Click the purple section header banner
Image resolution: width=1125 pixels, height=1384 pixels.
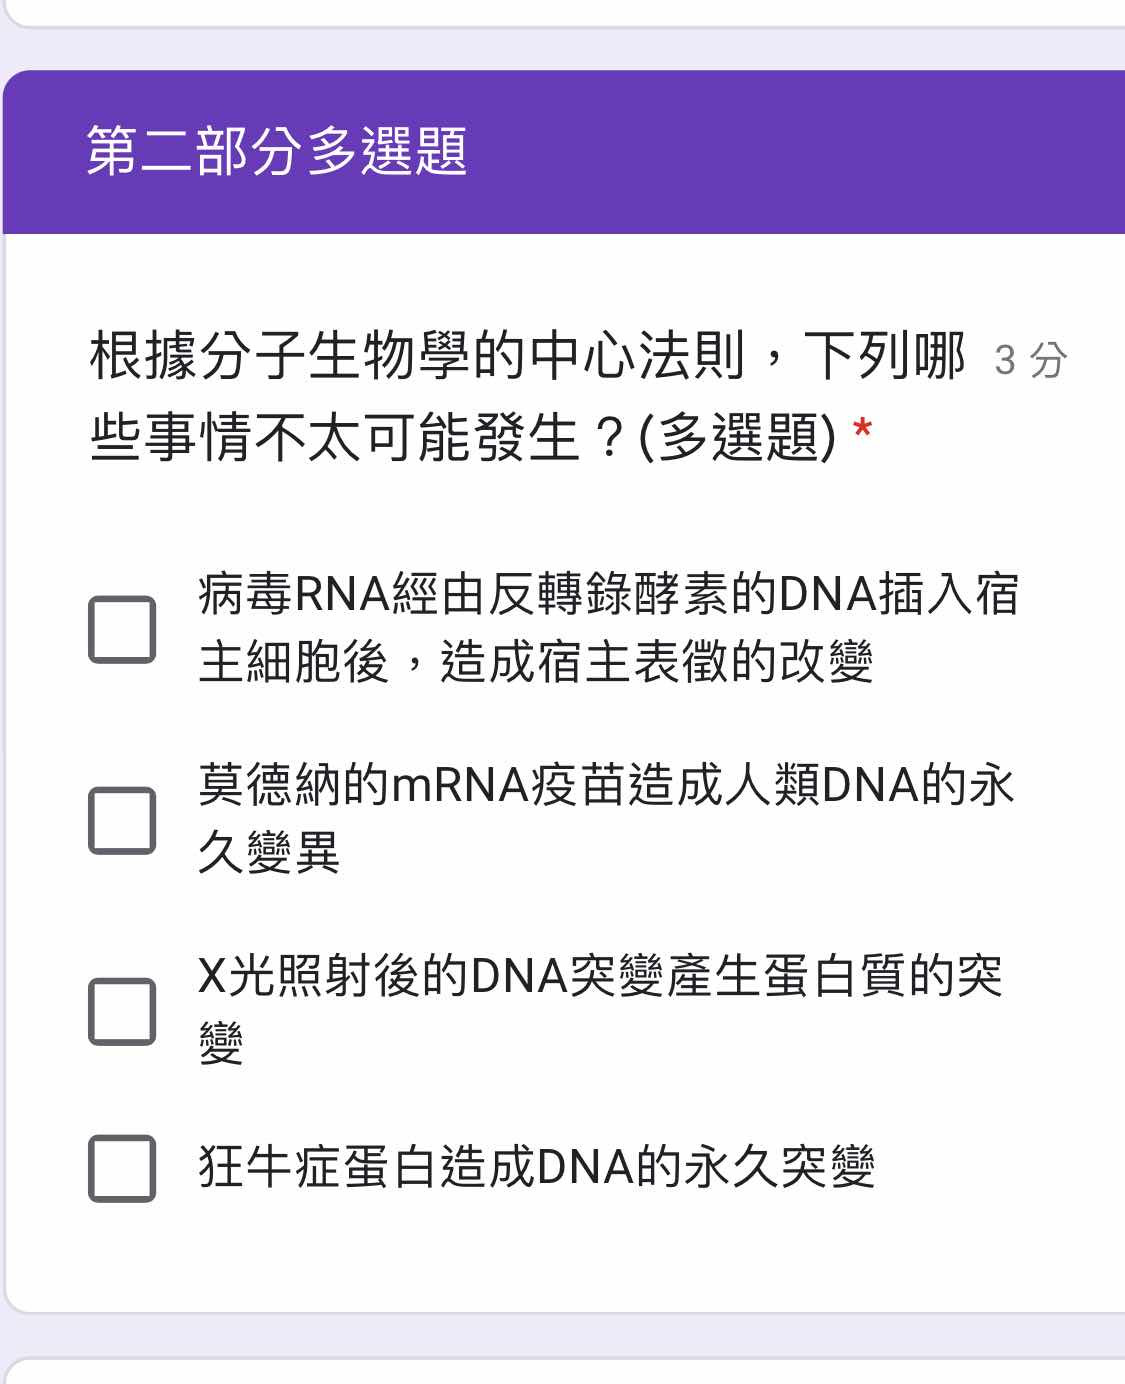click(x=564, y=152)
